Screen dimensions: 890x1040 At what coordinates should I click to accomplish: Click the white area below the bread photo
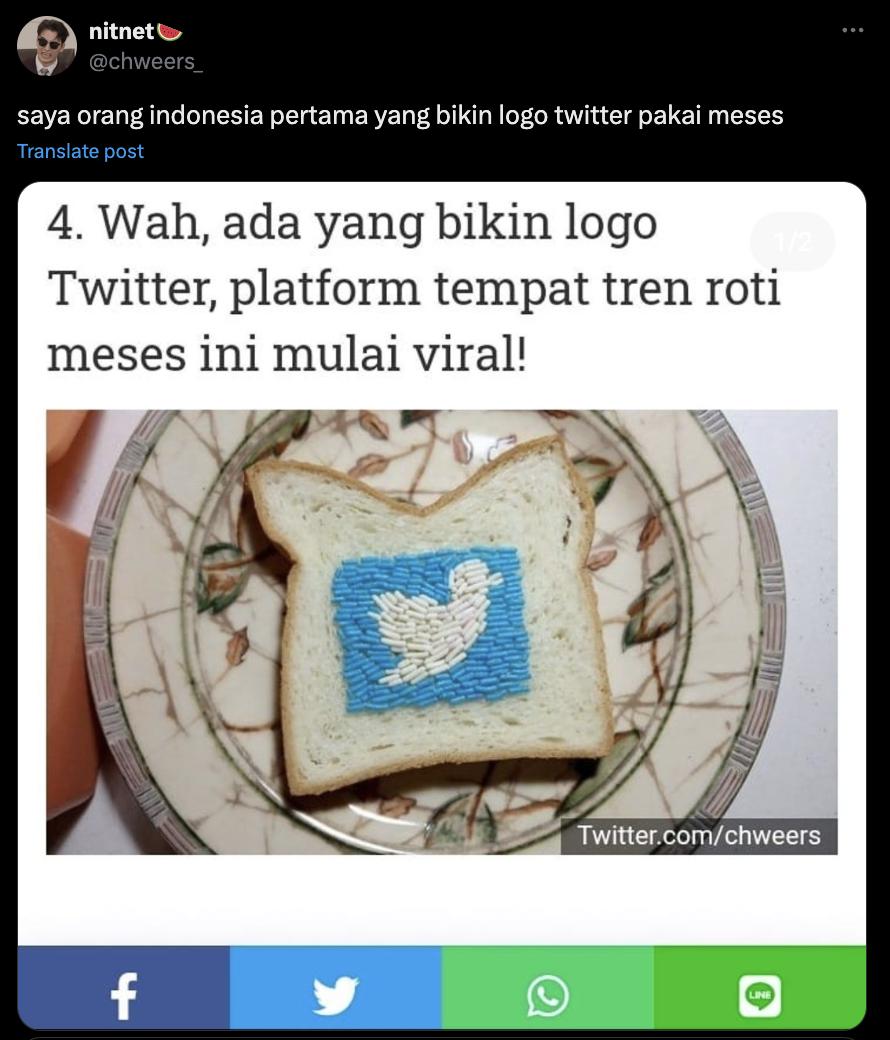pyautogui.click(x=442, y=899)
